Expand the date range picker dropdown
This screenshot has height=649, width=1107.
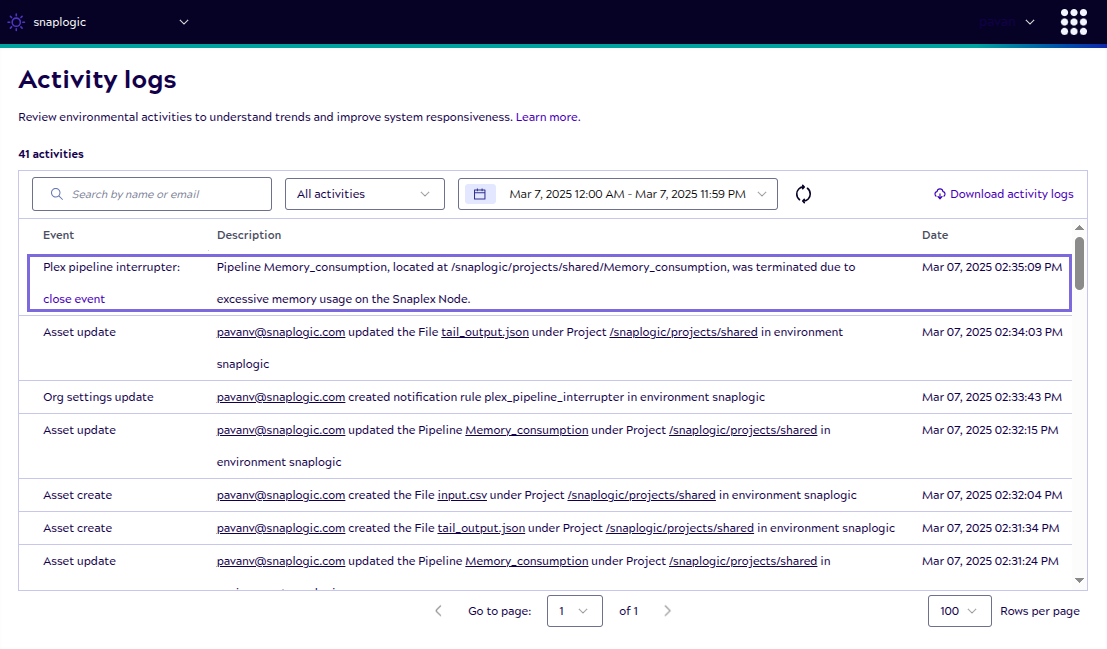[x=762, y=193]
